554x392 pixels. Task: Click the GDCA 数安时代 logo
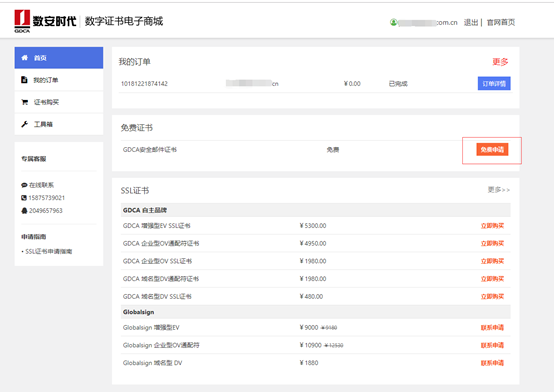coord(45,21)
